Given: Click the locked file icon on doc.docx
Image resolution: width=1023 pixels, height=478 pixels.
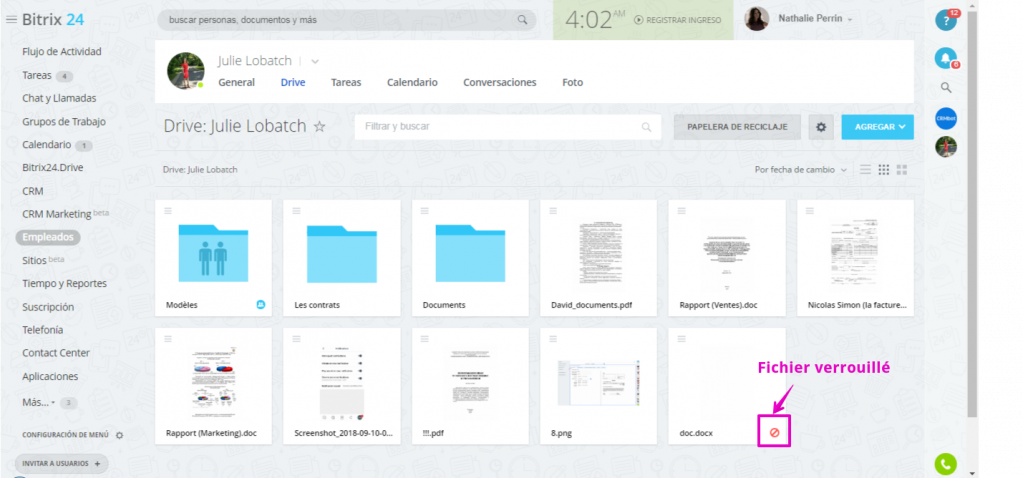Looking at the screenshot, I should point(774,432).
